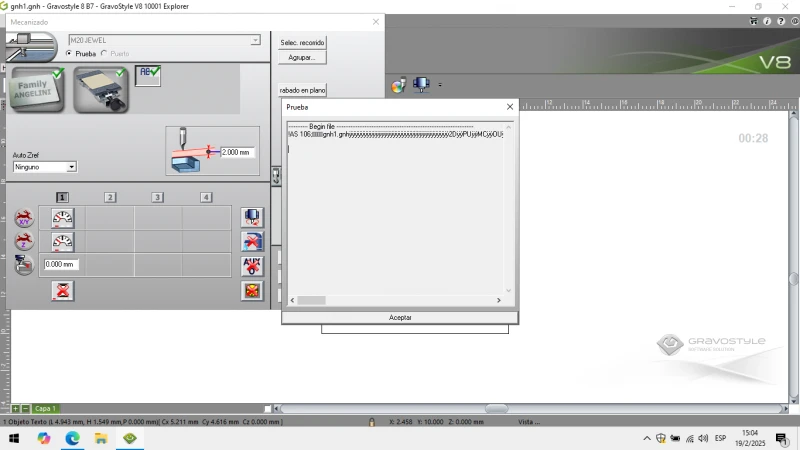The image size is (800, 450).
Task: Open the Windows Start menu
Action: click(14, 438)
